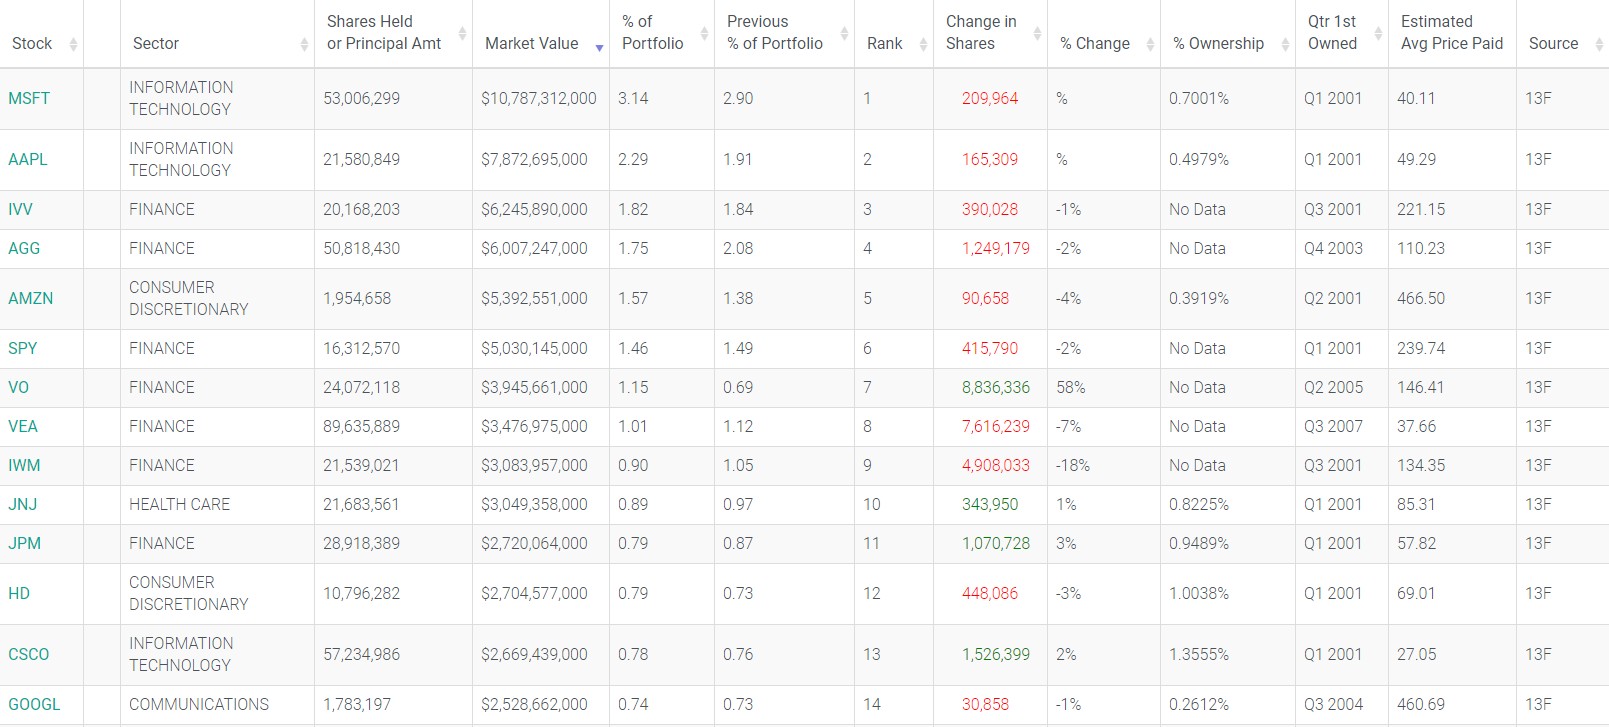1609x727 pixels.
Task: Select AGG change in shares 1,249,179
Action: coord(996,249)
